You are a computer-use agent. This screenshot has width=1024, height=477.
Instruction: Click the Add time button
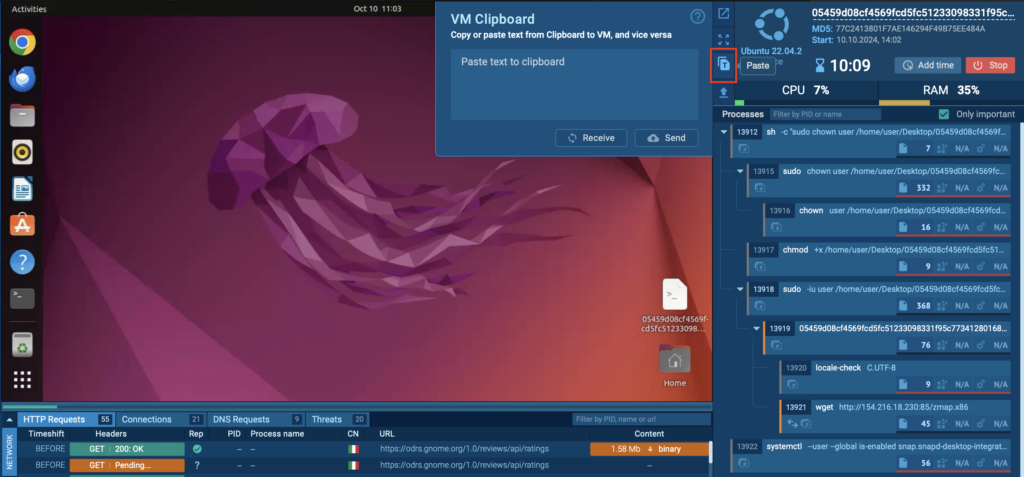click(927, 65)
